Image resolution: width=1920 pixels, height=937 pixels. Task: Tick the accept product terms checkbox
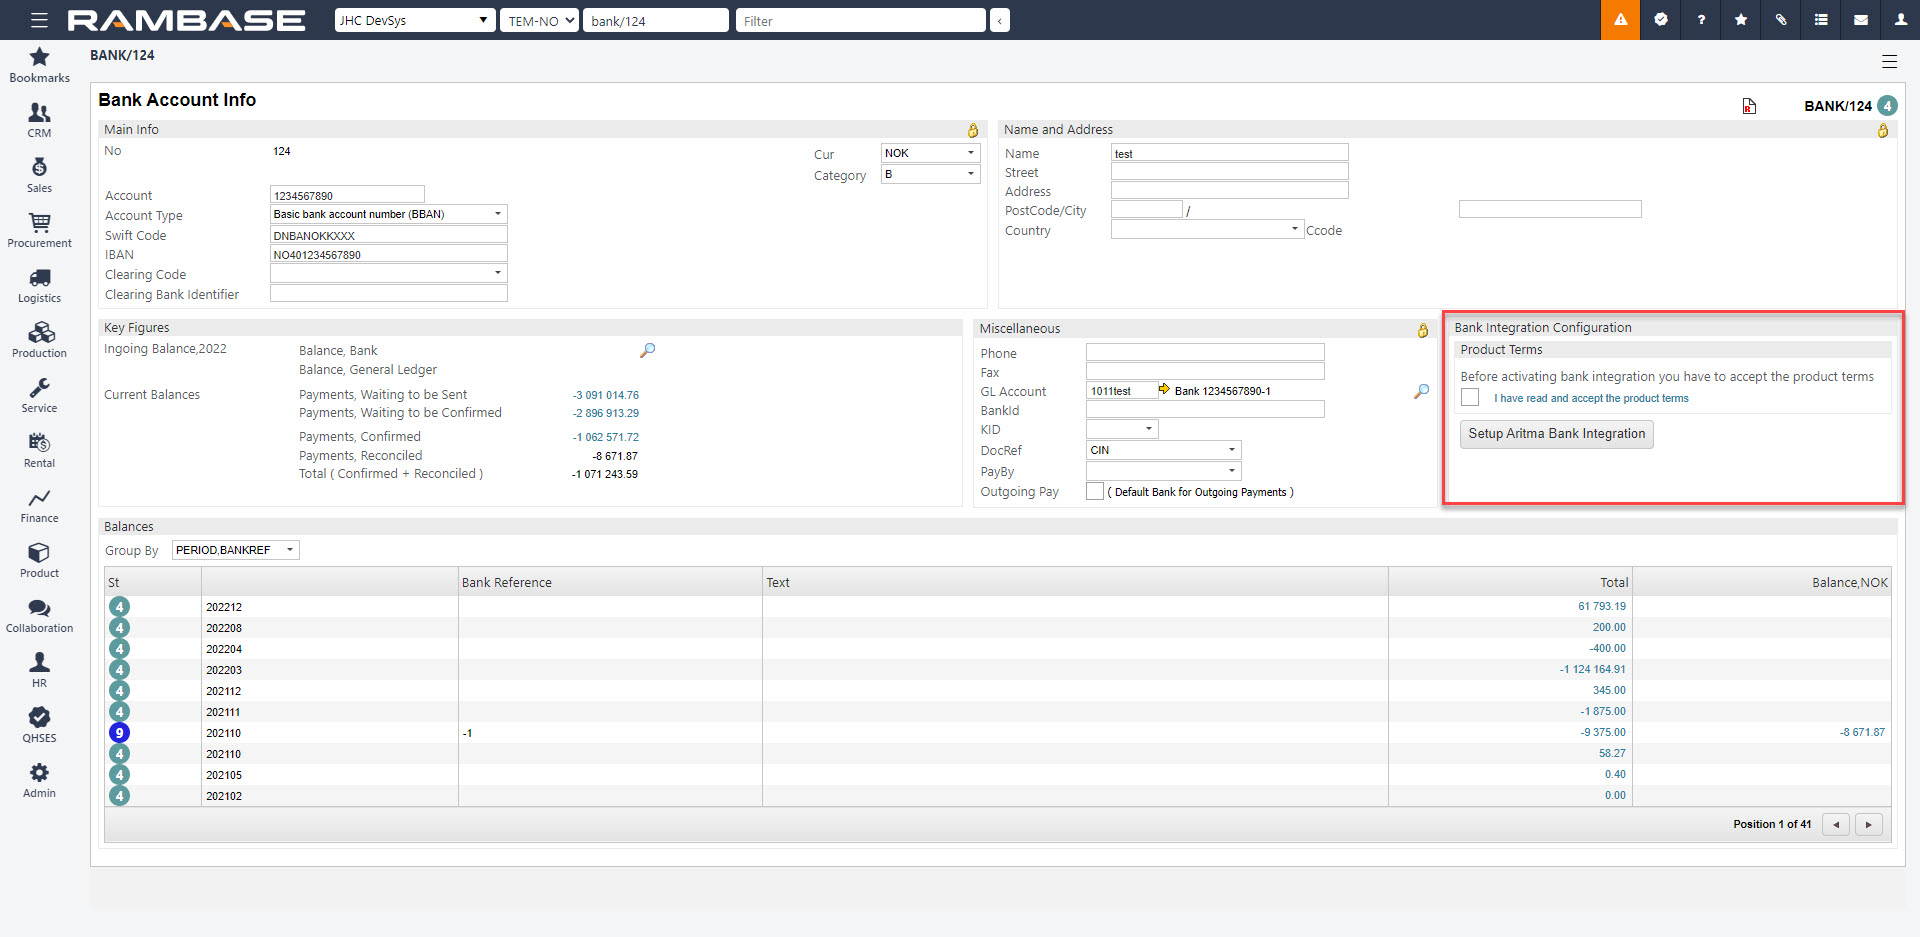pos(1470,398)
